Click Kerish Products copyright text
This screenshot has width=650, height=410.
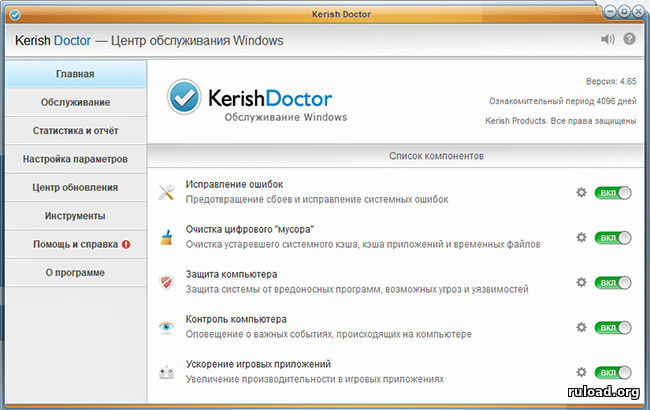[x=560, y=121]
